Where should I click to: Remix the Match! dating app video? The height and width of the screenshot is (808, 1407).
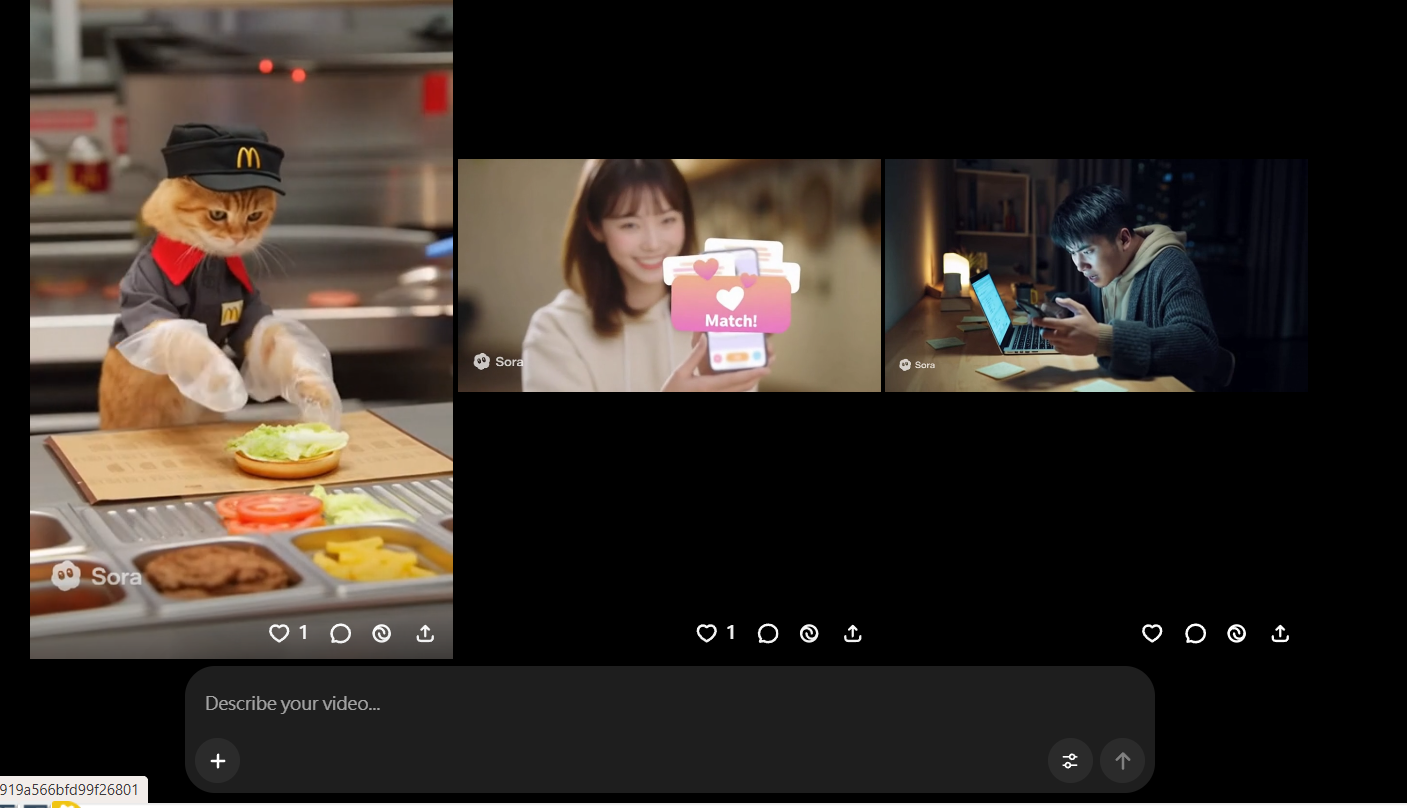click(x=809, y=633)
